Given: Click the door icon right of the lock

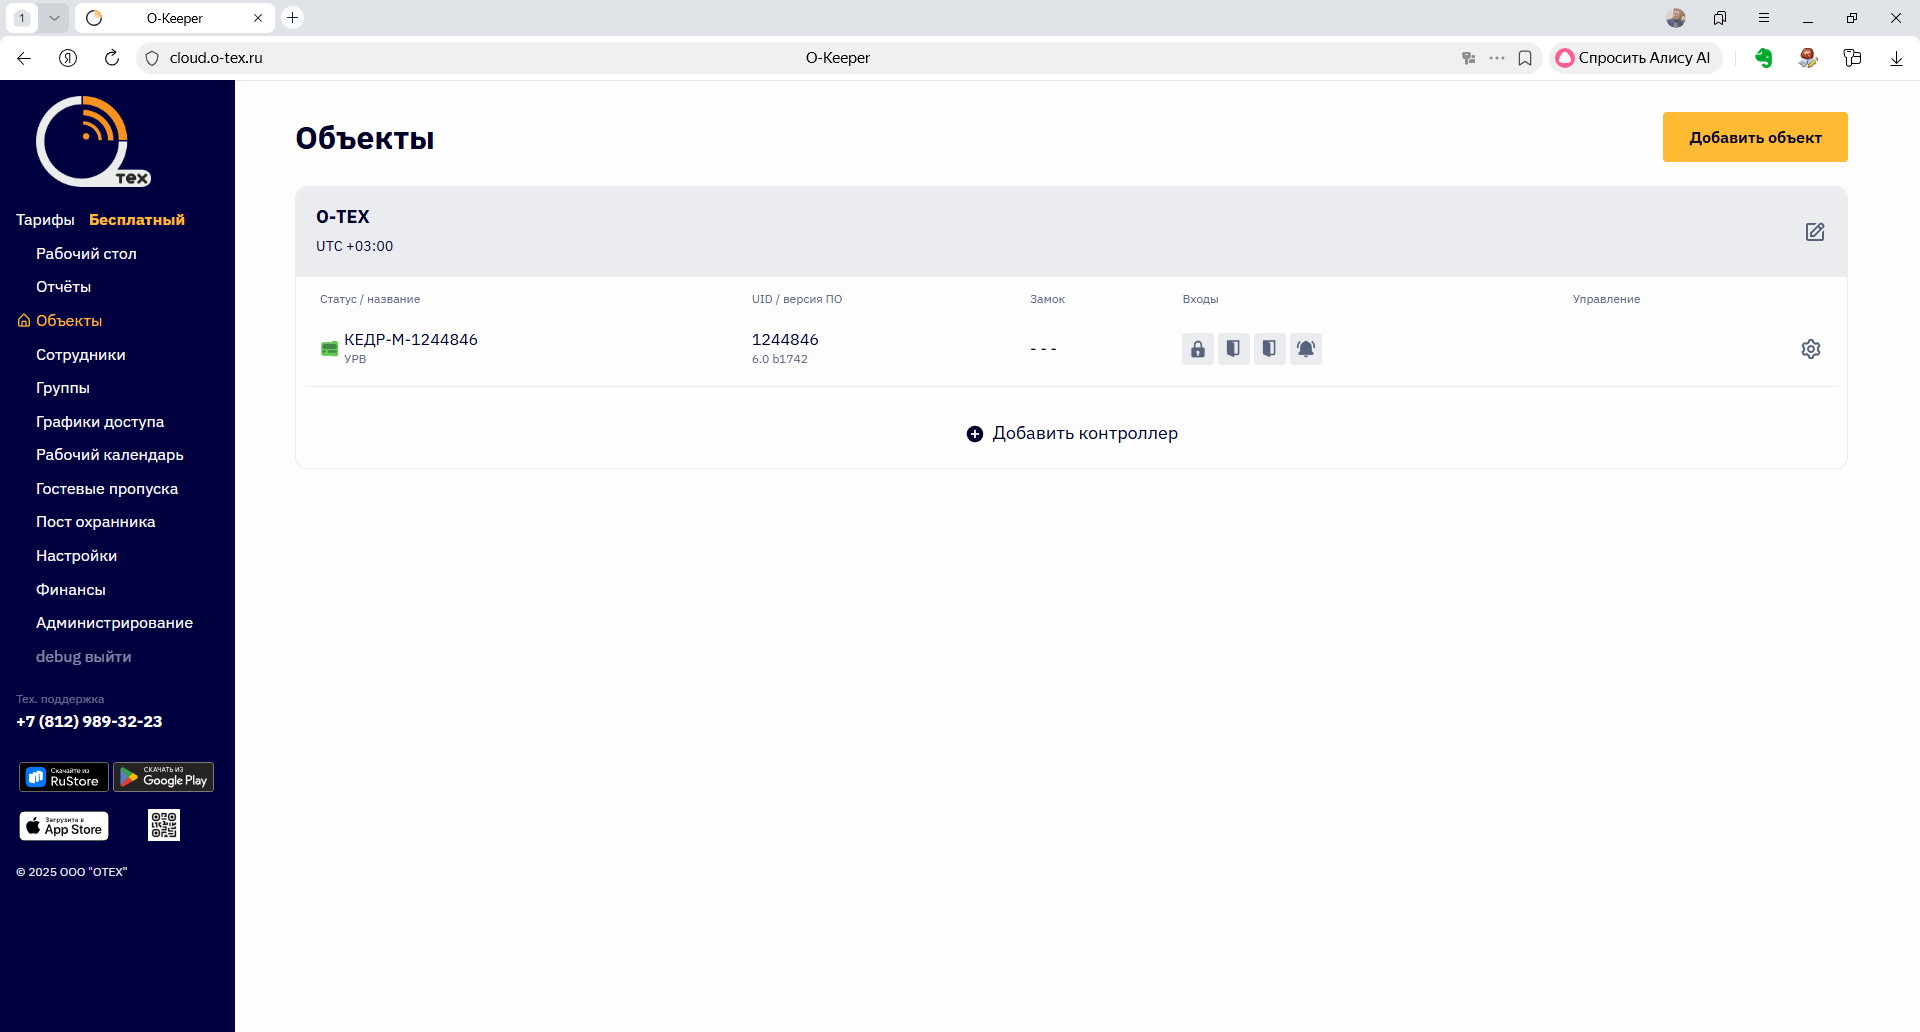Looking at the screenshot, I should click(1233, 349).
